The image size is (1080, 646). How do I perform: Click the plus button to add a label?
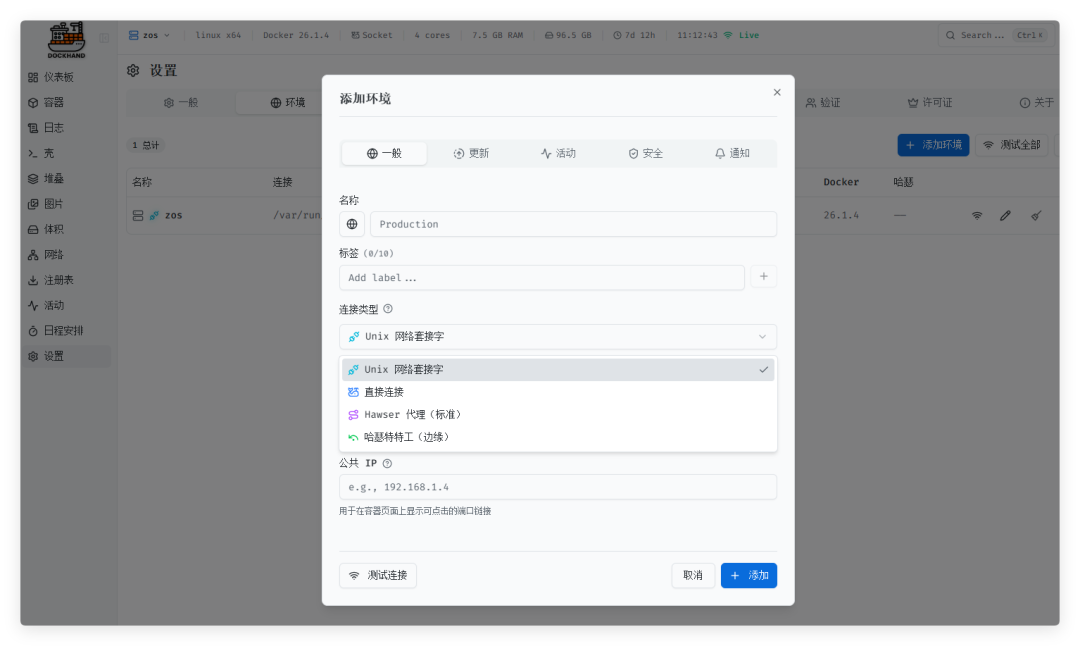pos(763,277)
